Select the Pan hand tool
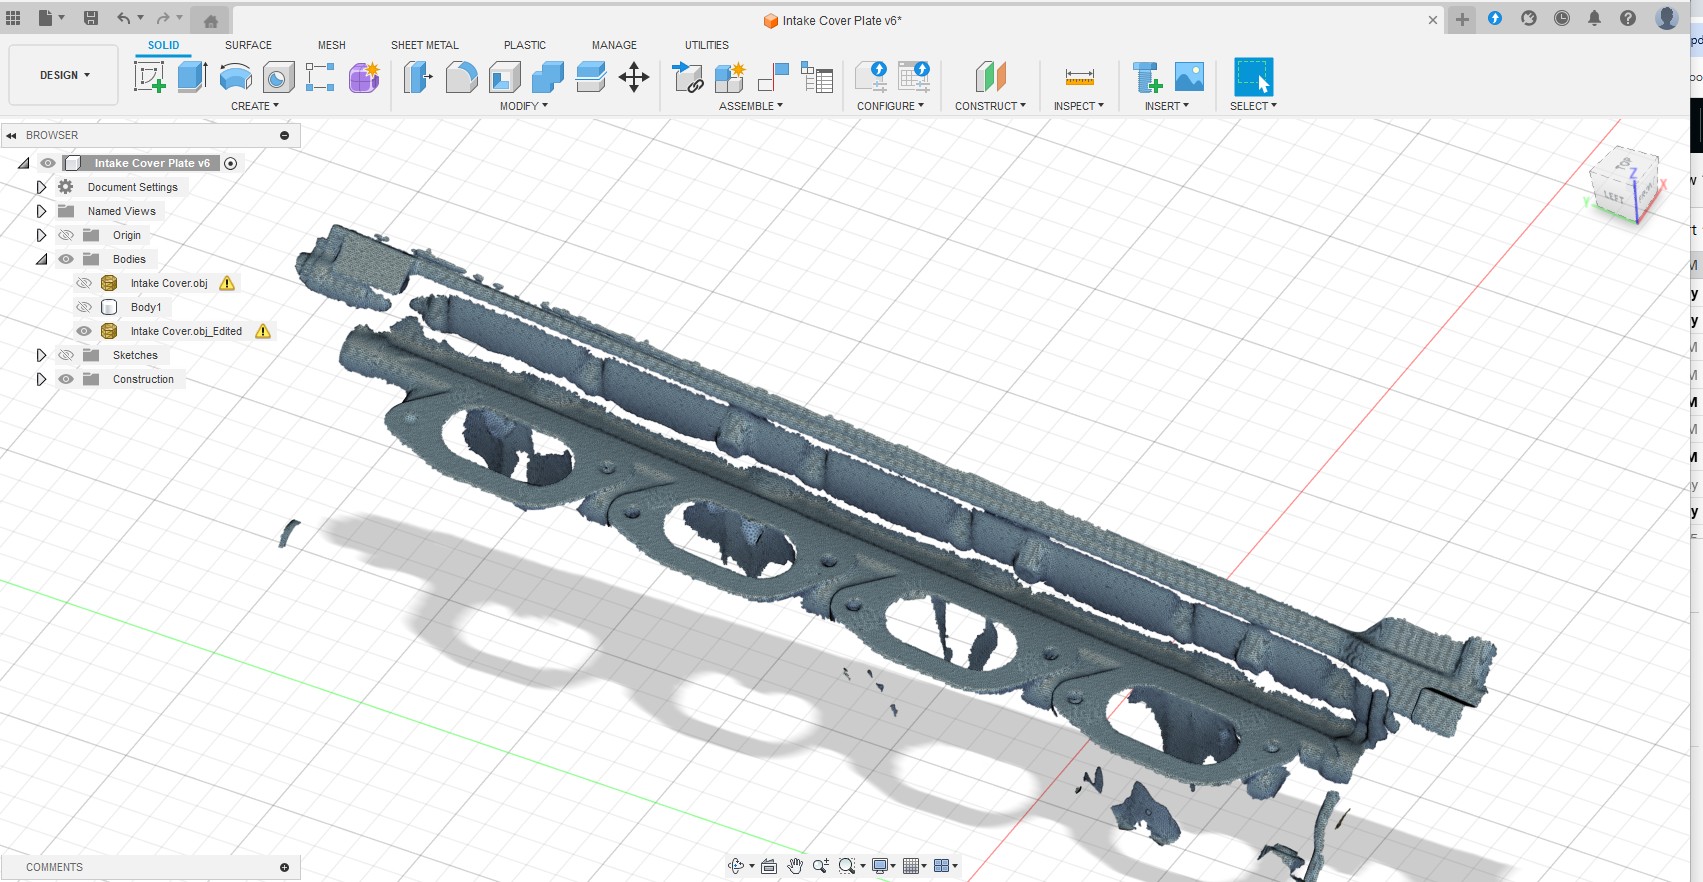1703x882 pixels. (x=795, y=866)
